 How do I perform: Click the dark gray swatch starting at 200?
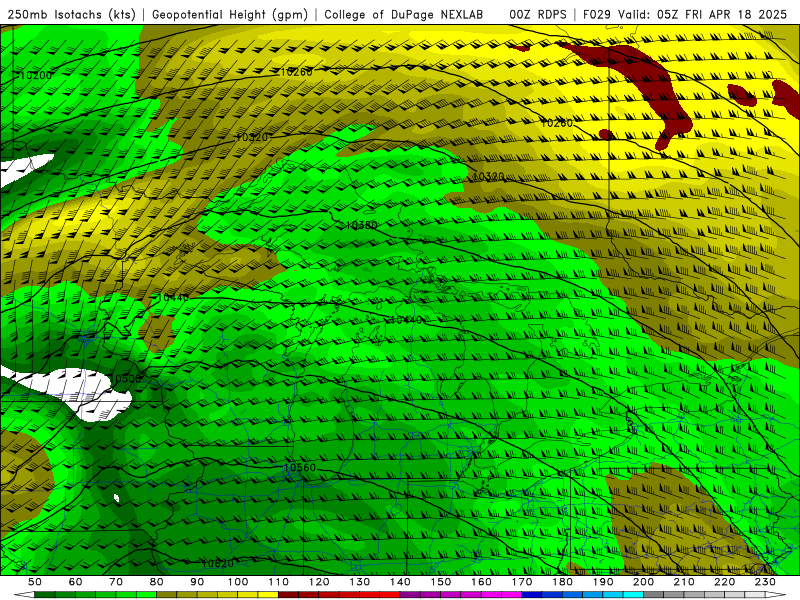point(653,595)
